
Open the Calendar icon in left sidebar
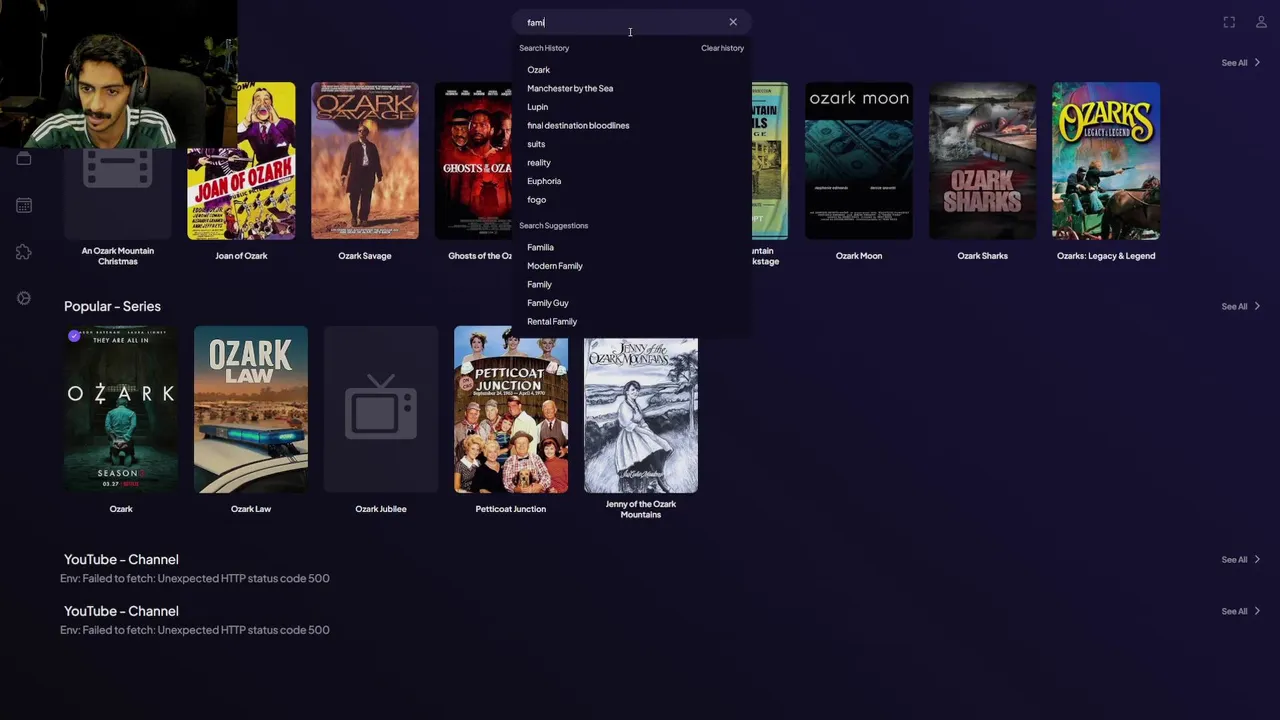coord(24,205)
